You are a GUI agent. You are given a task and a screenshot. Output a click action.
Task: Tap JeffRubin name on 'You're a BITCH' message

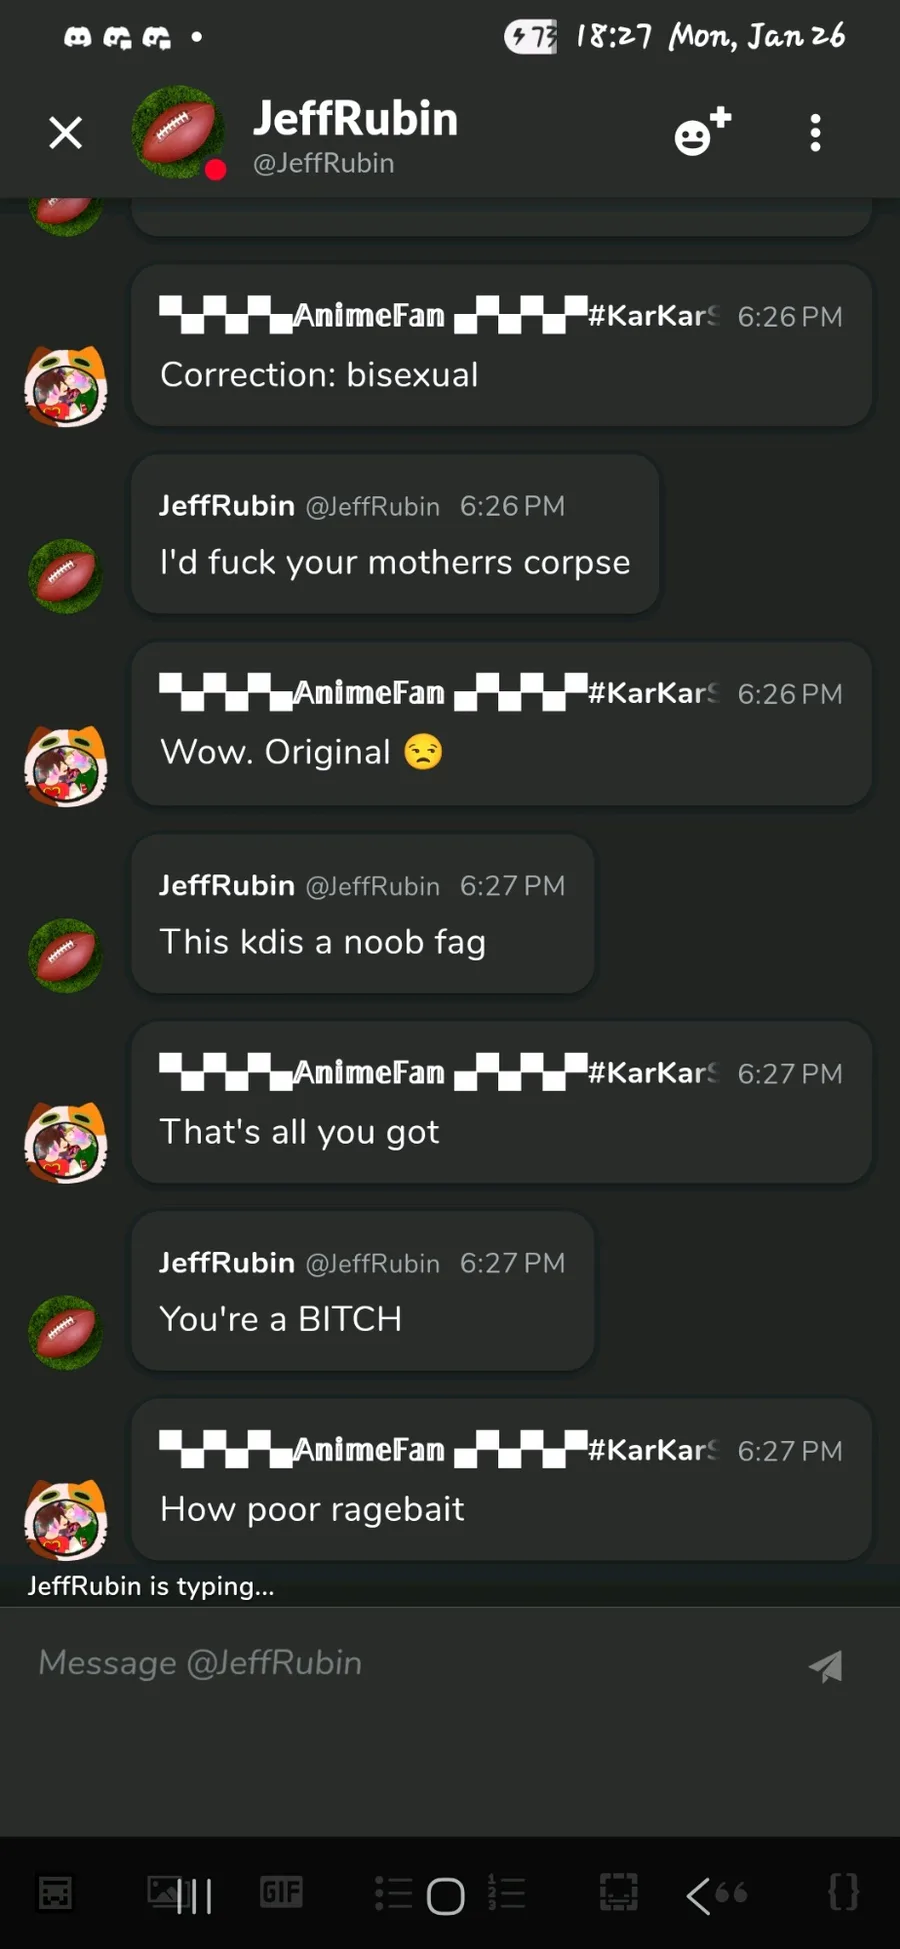tap(227, 1263)
